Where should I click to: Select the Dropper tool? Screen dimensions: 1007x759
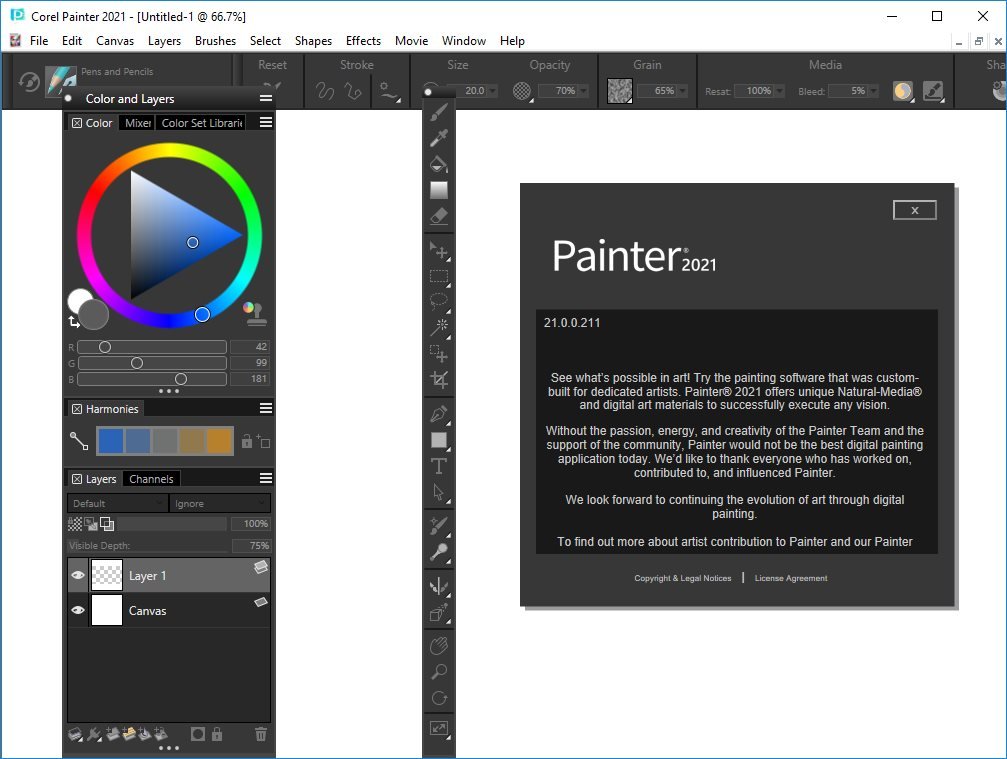click(x=439, y=137)
